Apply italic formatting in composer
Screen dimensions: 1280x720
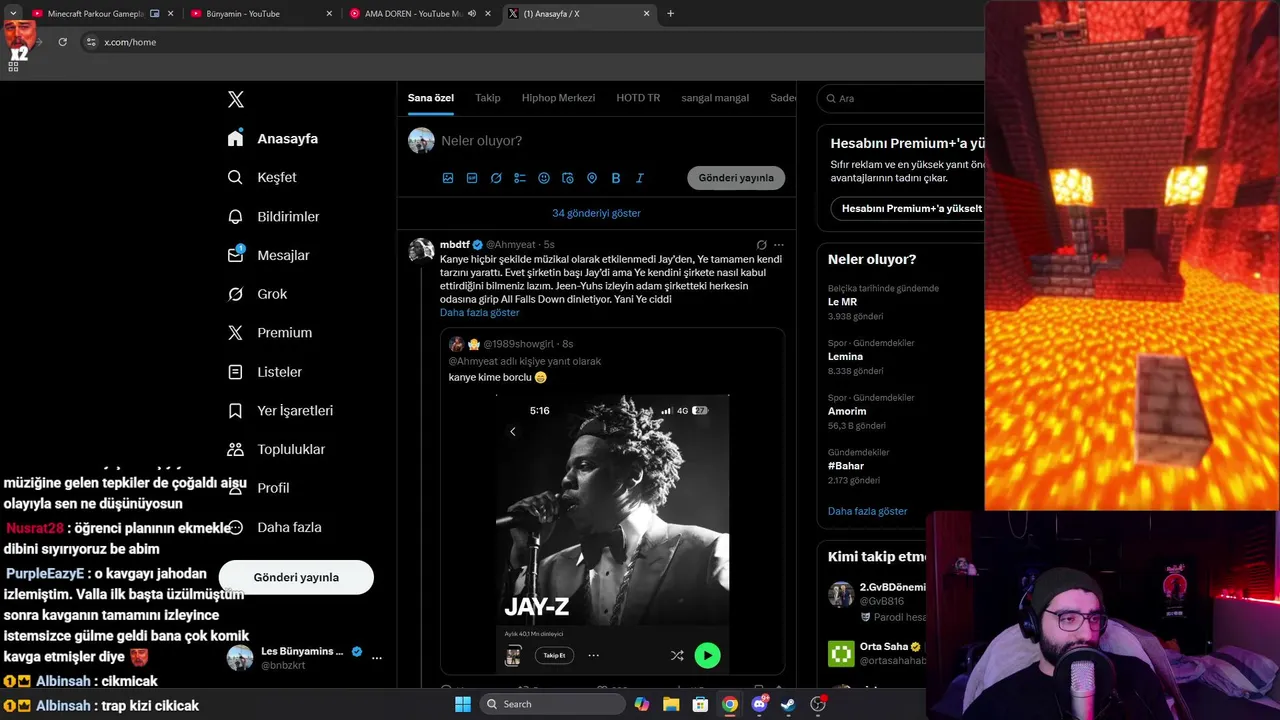pos(640,178)
